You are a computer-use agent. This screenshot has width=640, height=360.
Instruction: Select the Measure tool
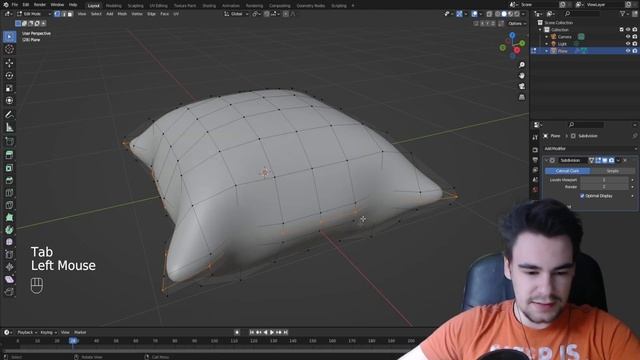[9, 128]
